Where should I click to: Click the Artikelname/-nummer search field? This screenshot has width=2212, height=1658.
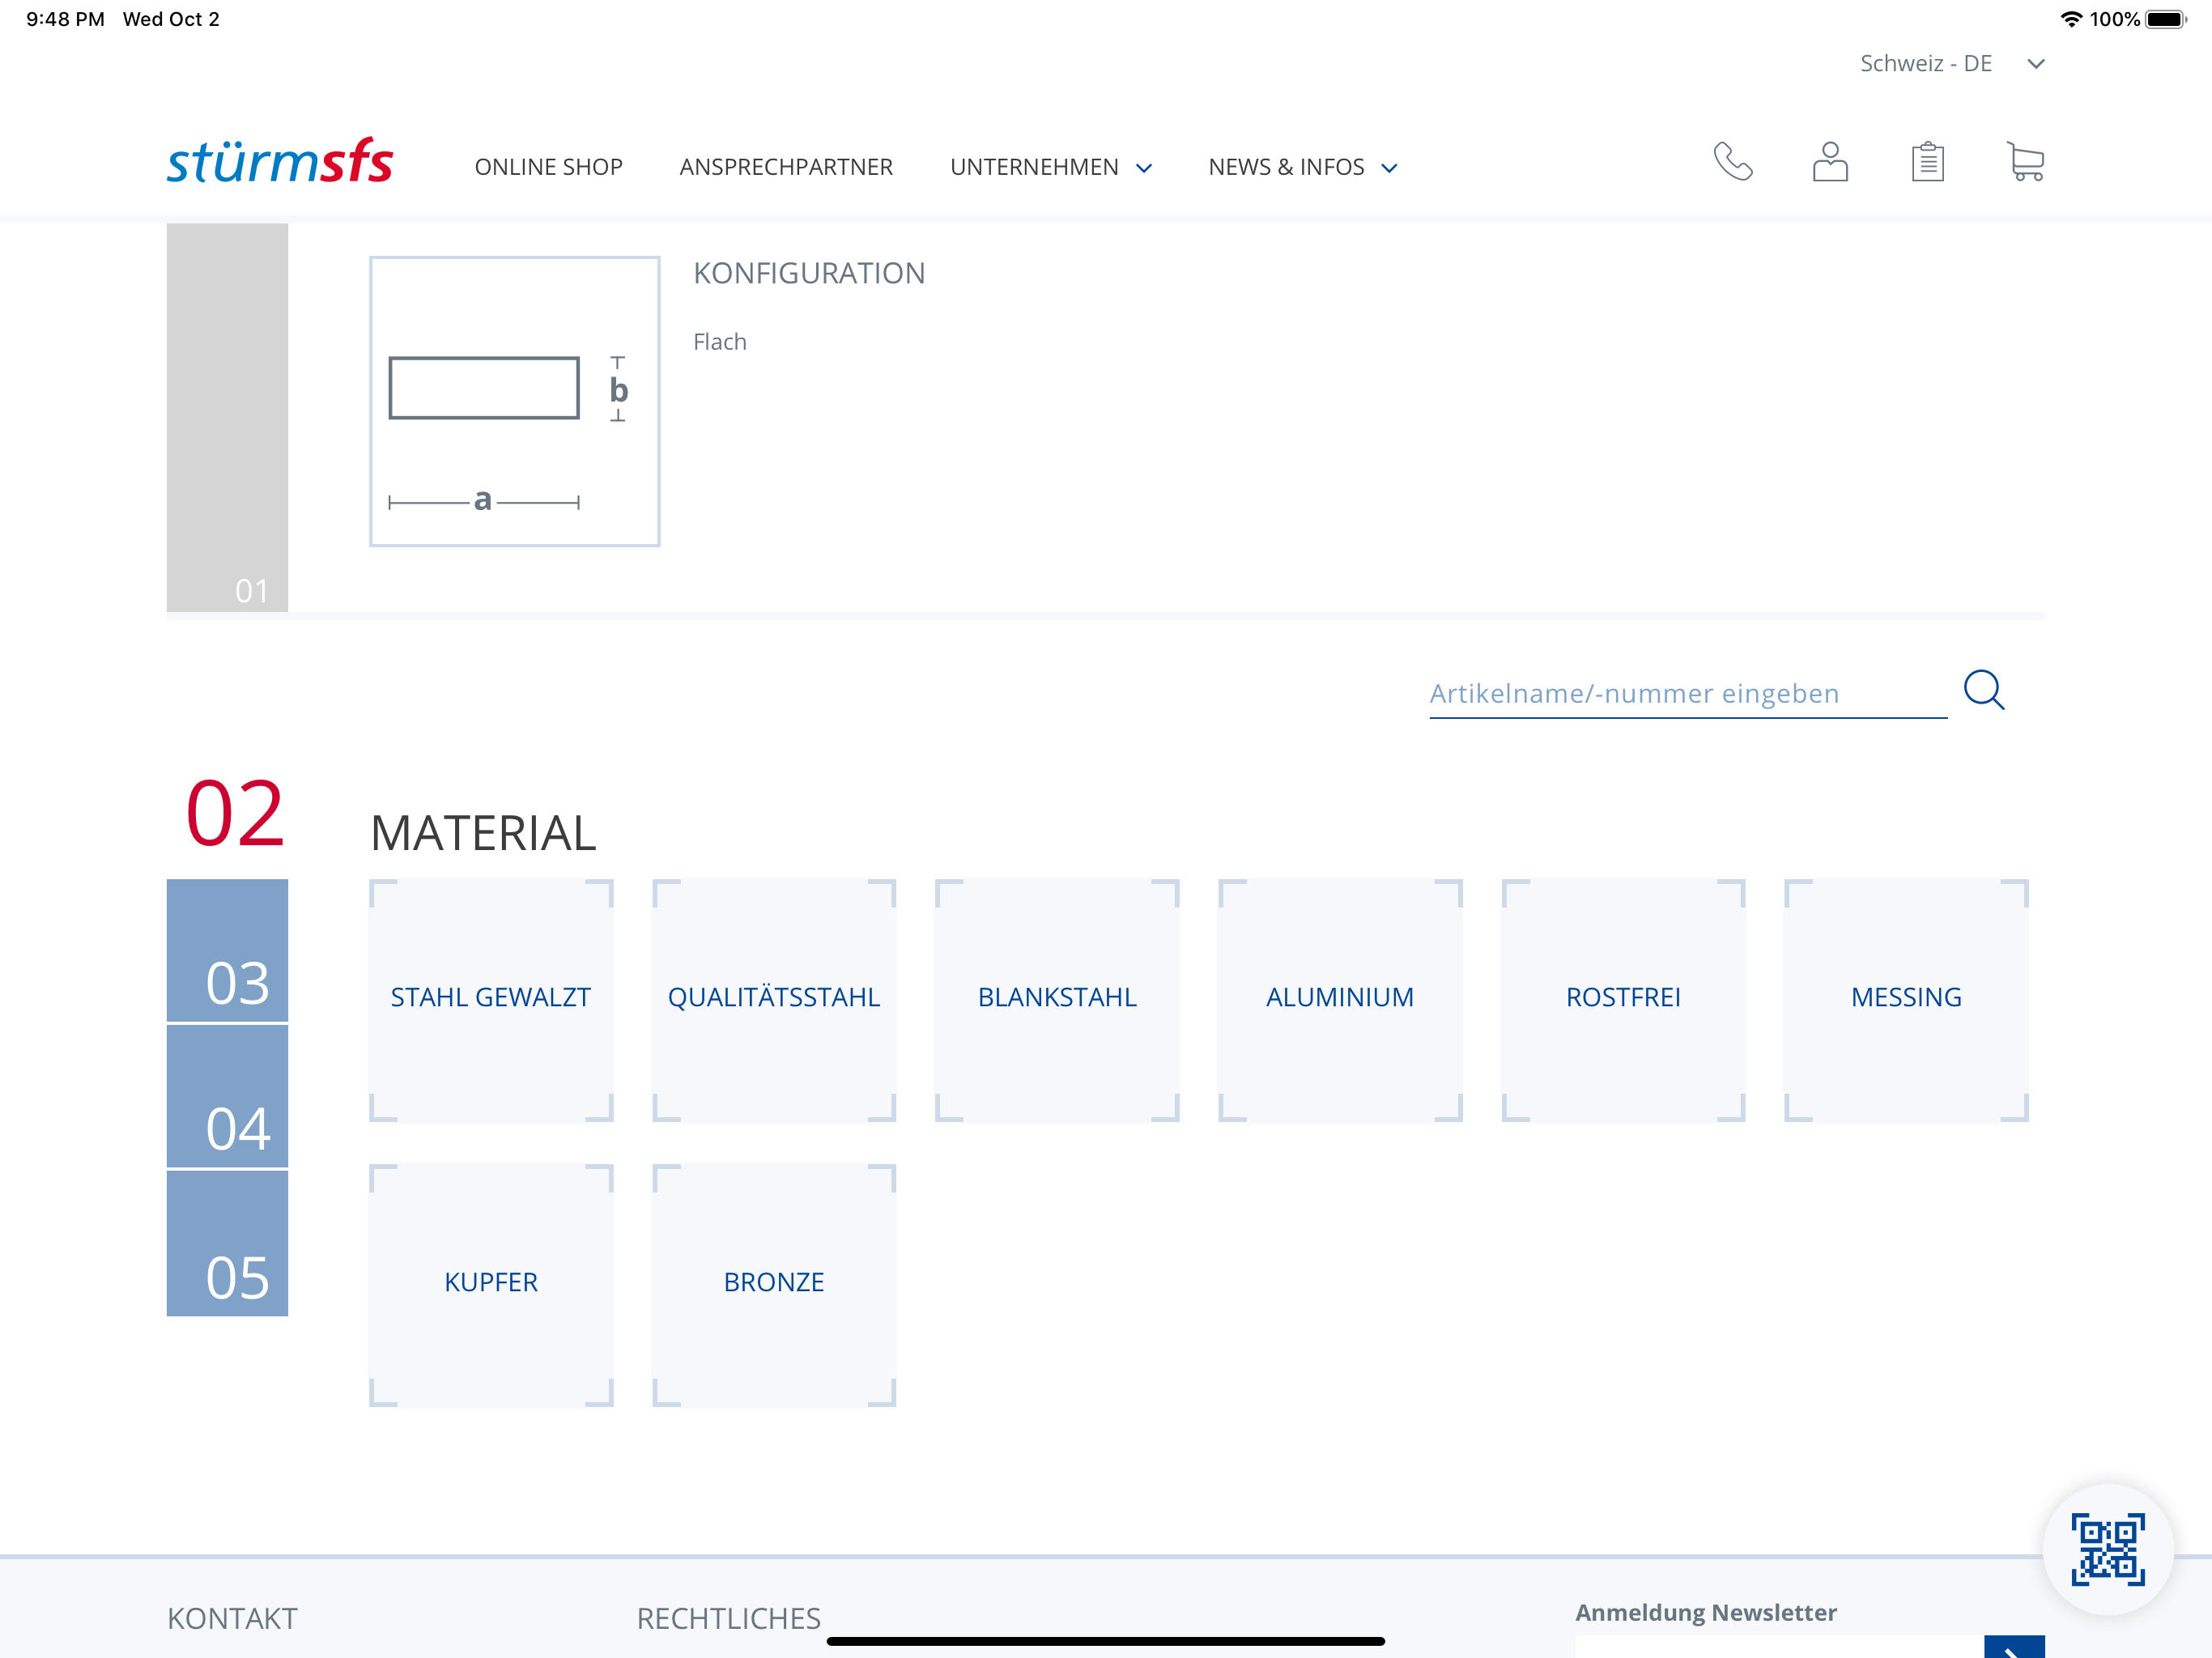click(1688, 693)
